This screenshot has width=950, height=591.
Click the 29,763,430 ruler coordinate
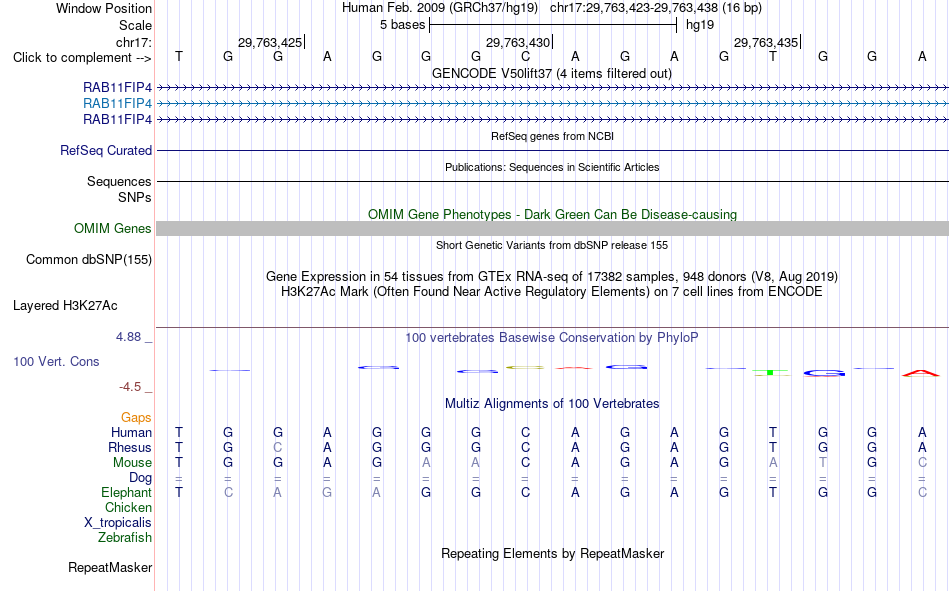pyautogui.click(x=518, y=42)
